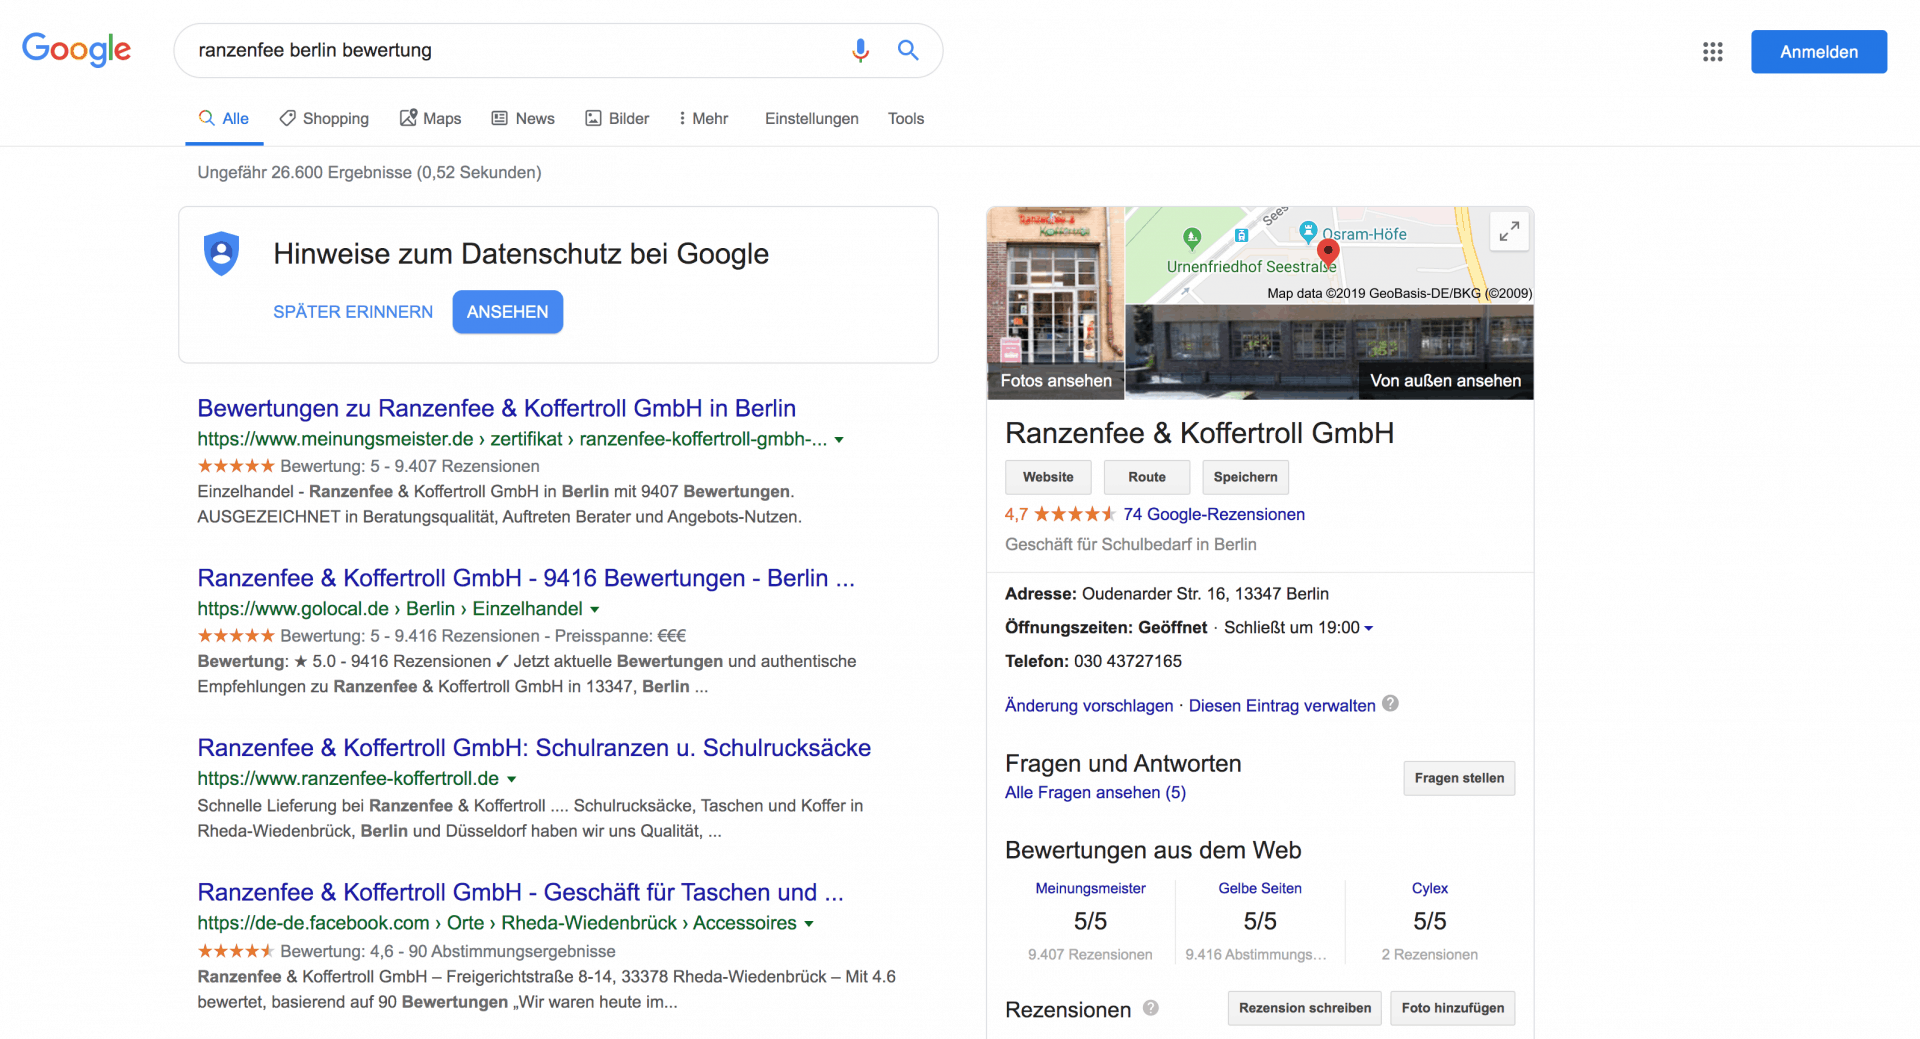Click phone number 030 43727165
The width and height of the screenshot is (1920, 1039).
pyautogui.click(x=1128, y=661)
